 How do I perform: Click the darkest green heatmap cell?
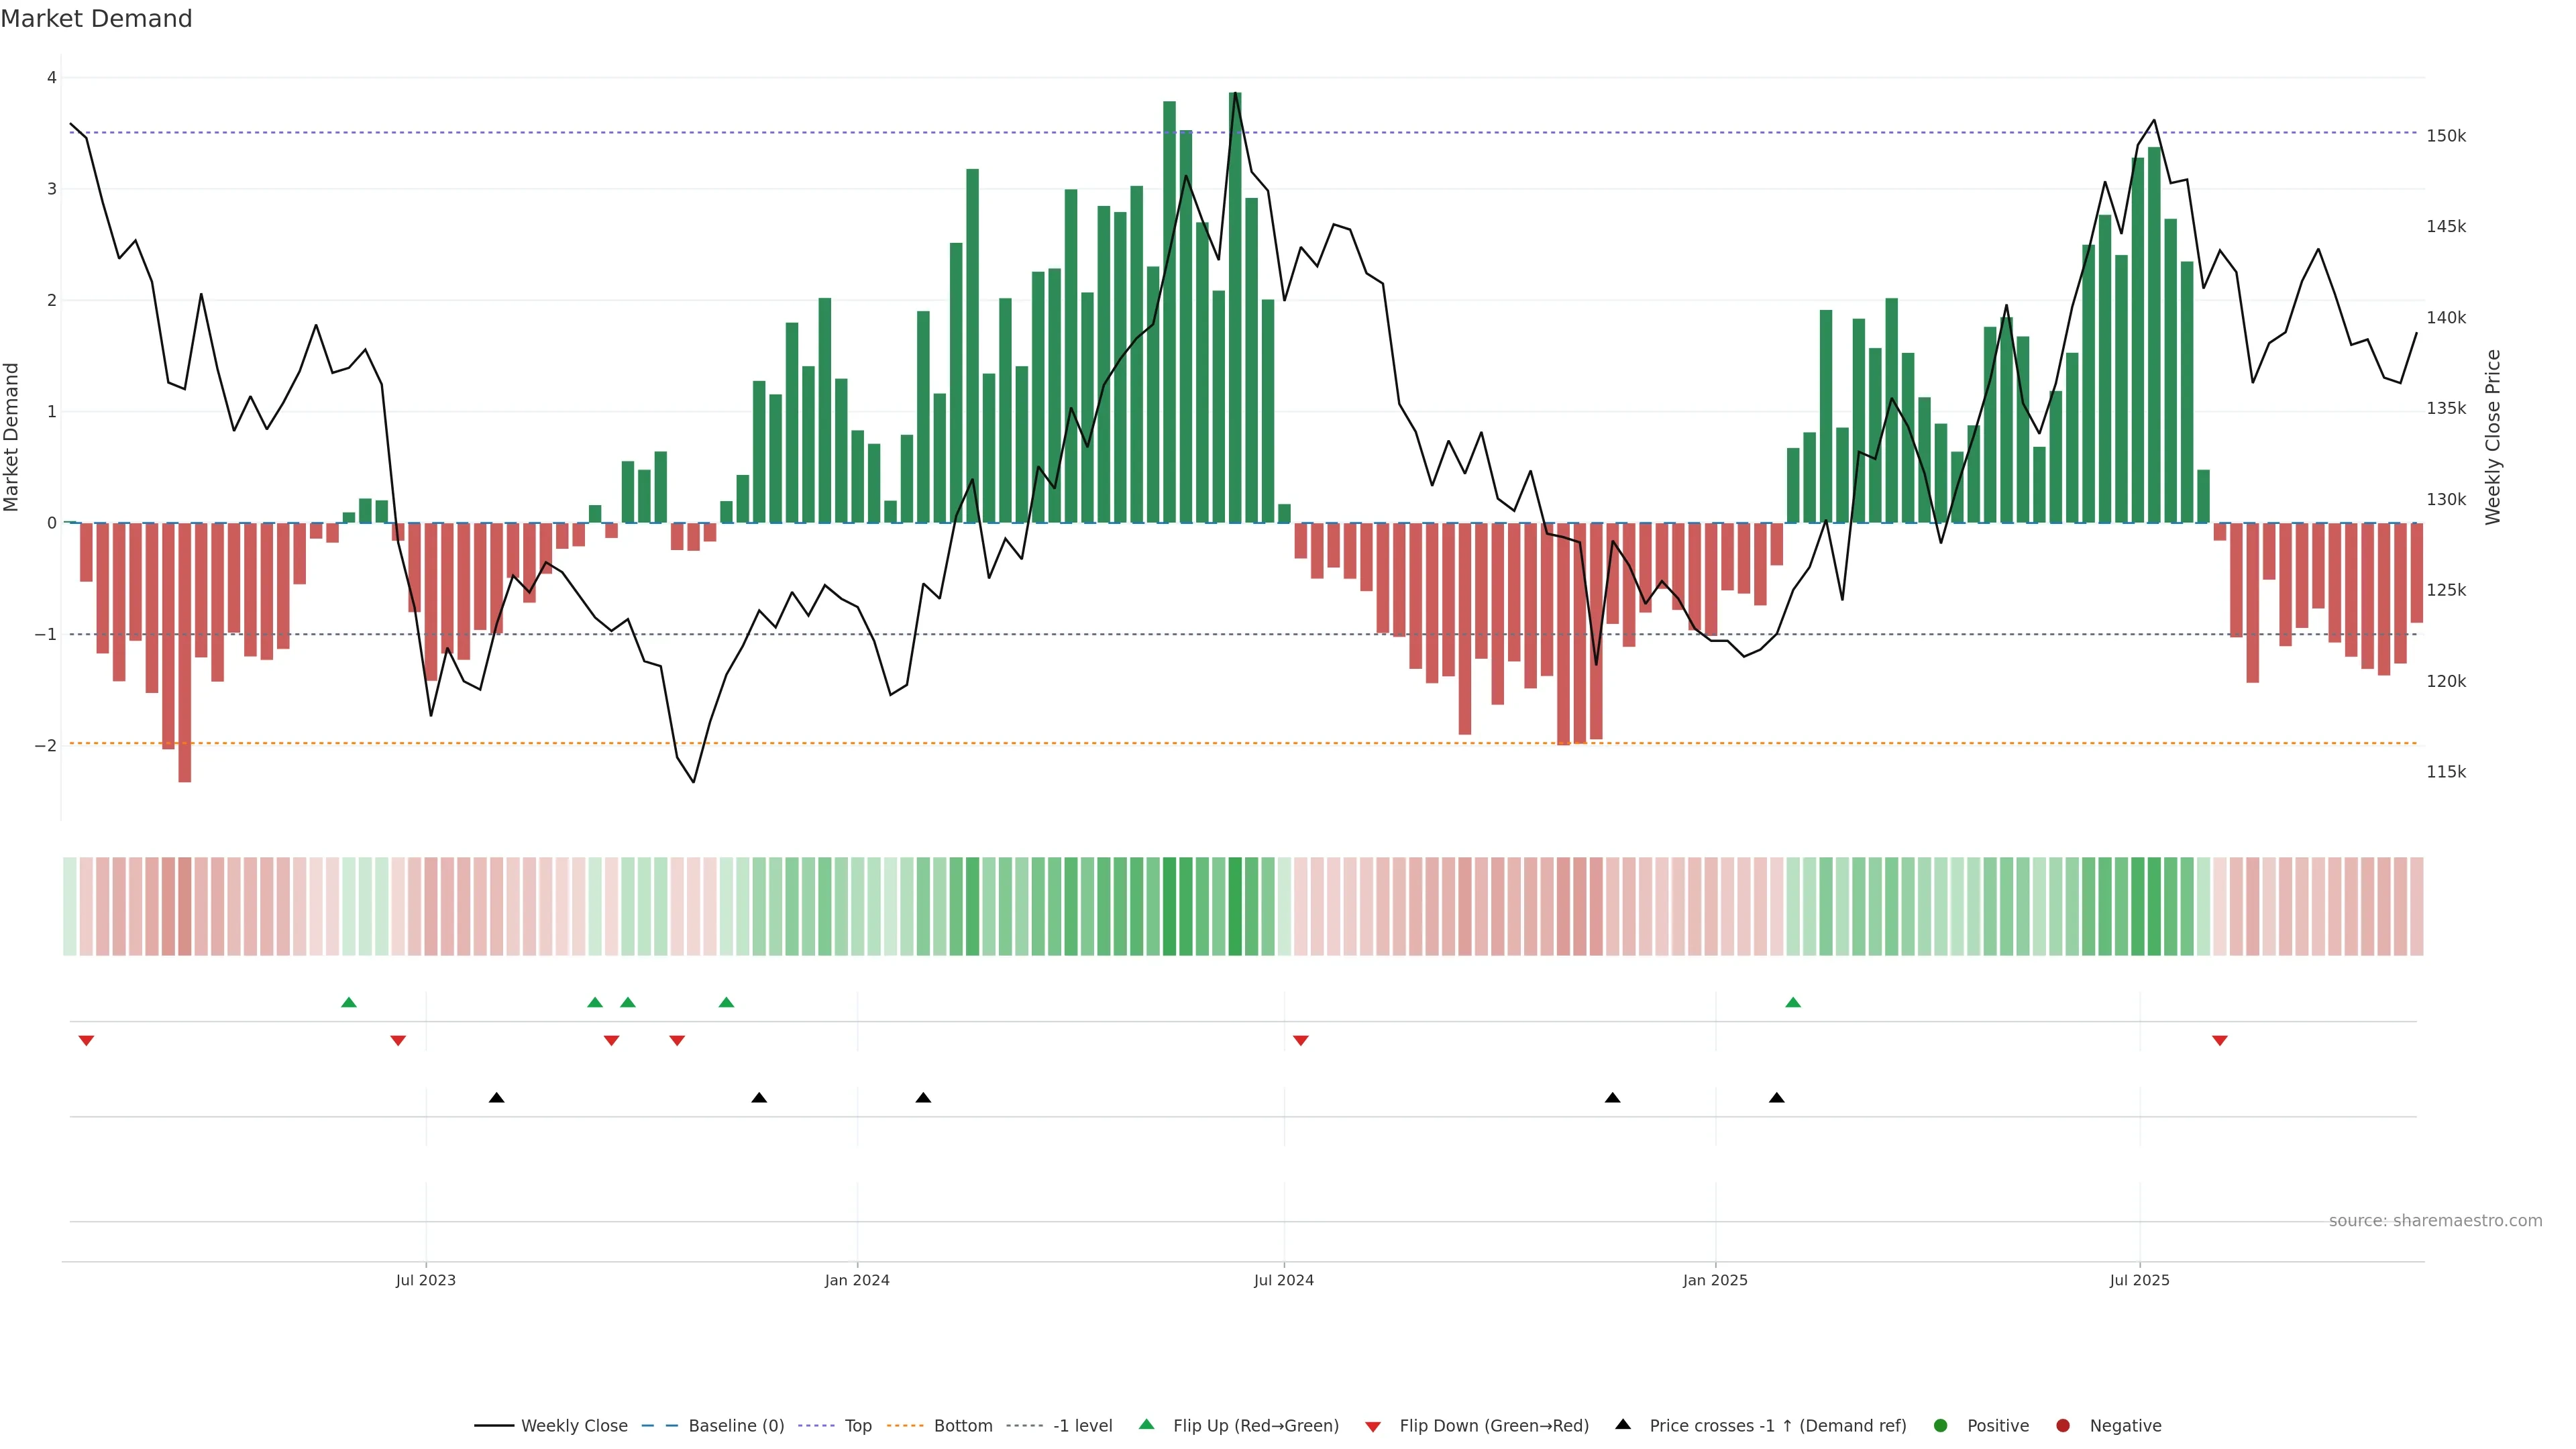[1235, 906]
